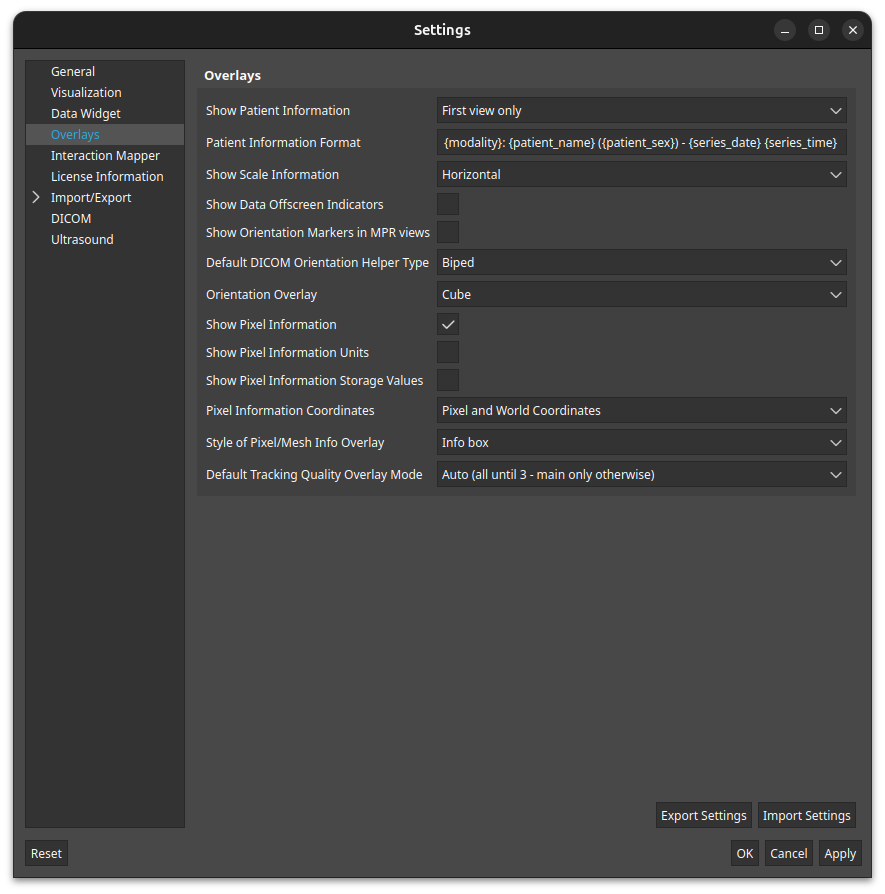Edit the Patient Information Format field

(x=642, y=143)
